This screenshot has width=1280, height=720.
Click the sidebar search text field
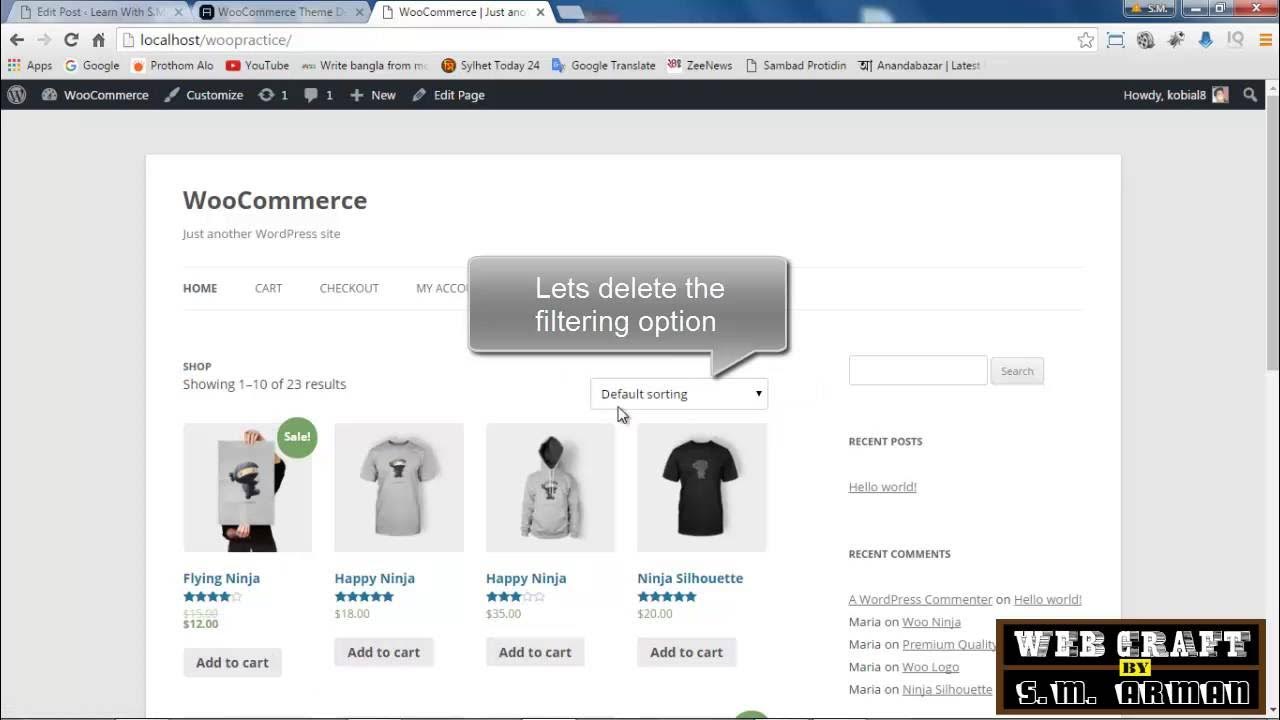tap(918, 370)
